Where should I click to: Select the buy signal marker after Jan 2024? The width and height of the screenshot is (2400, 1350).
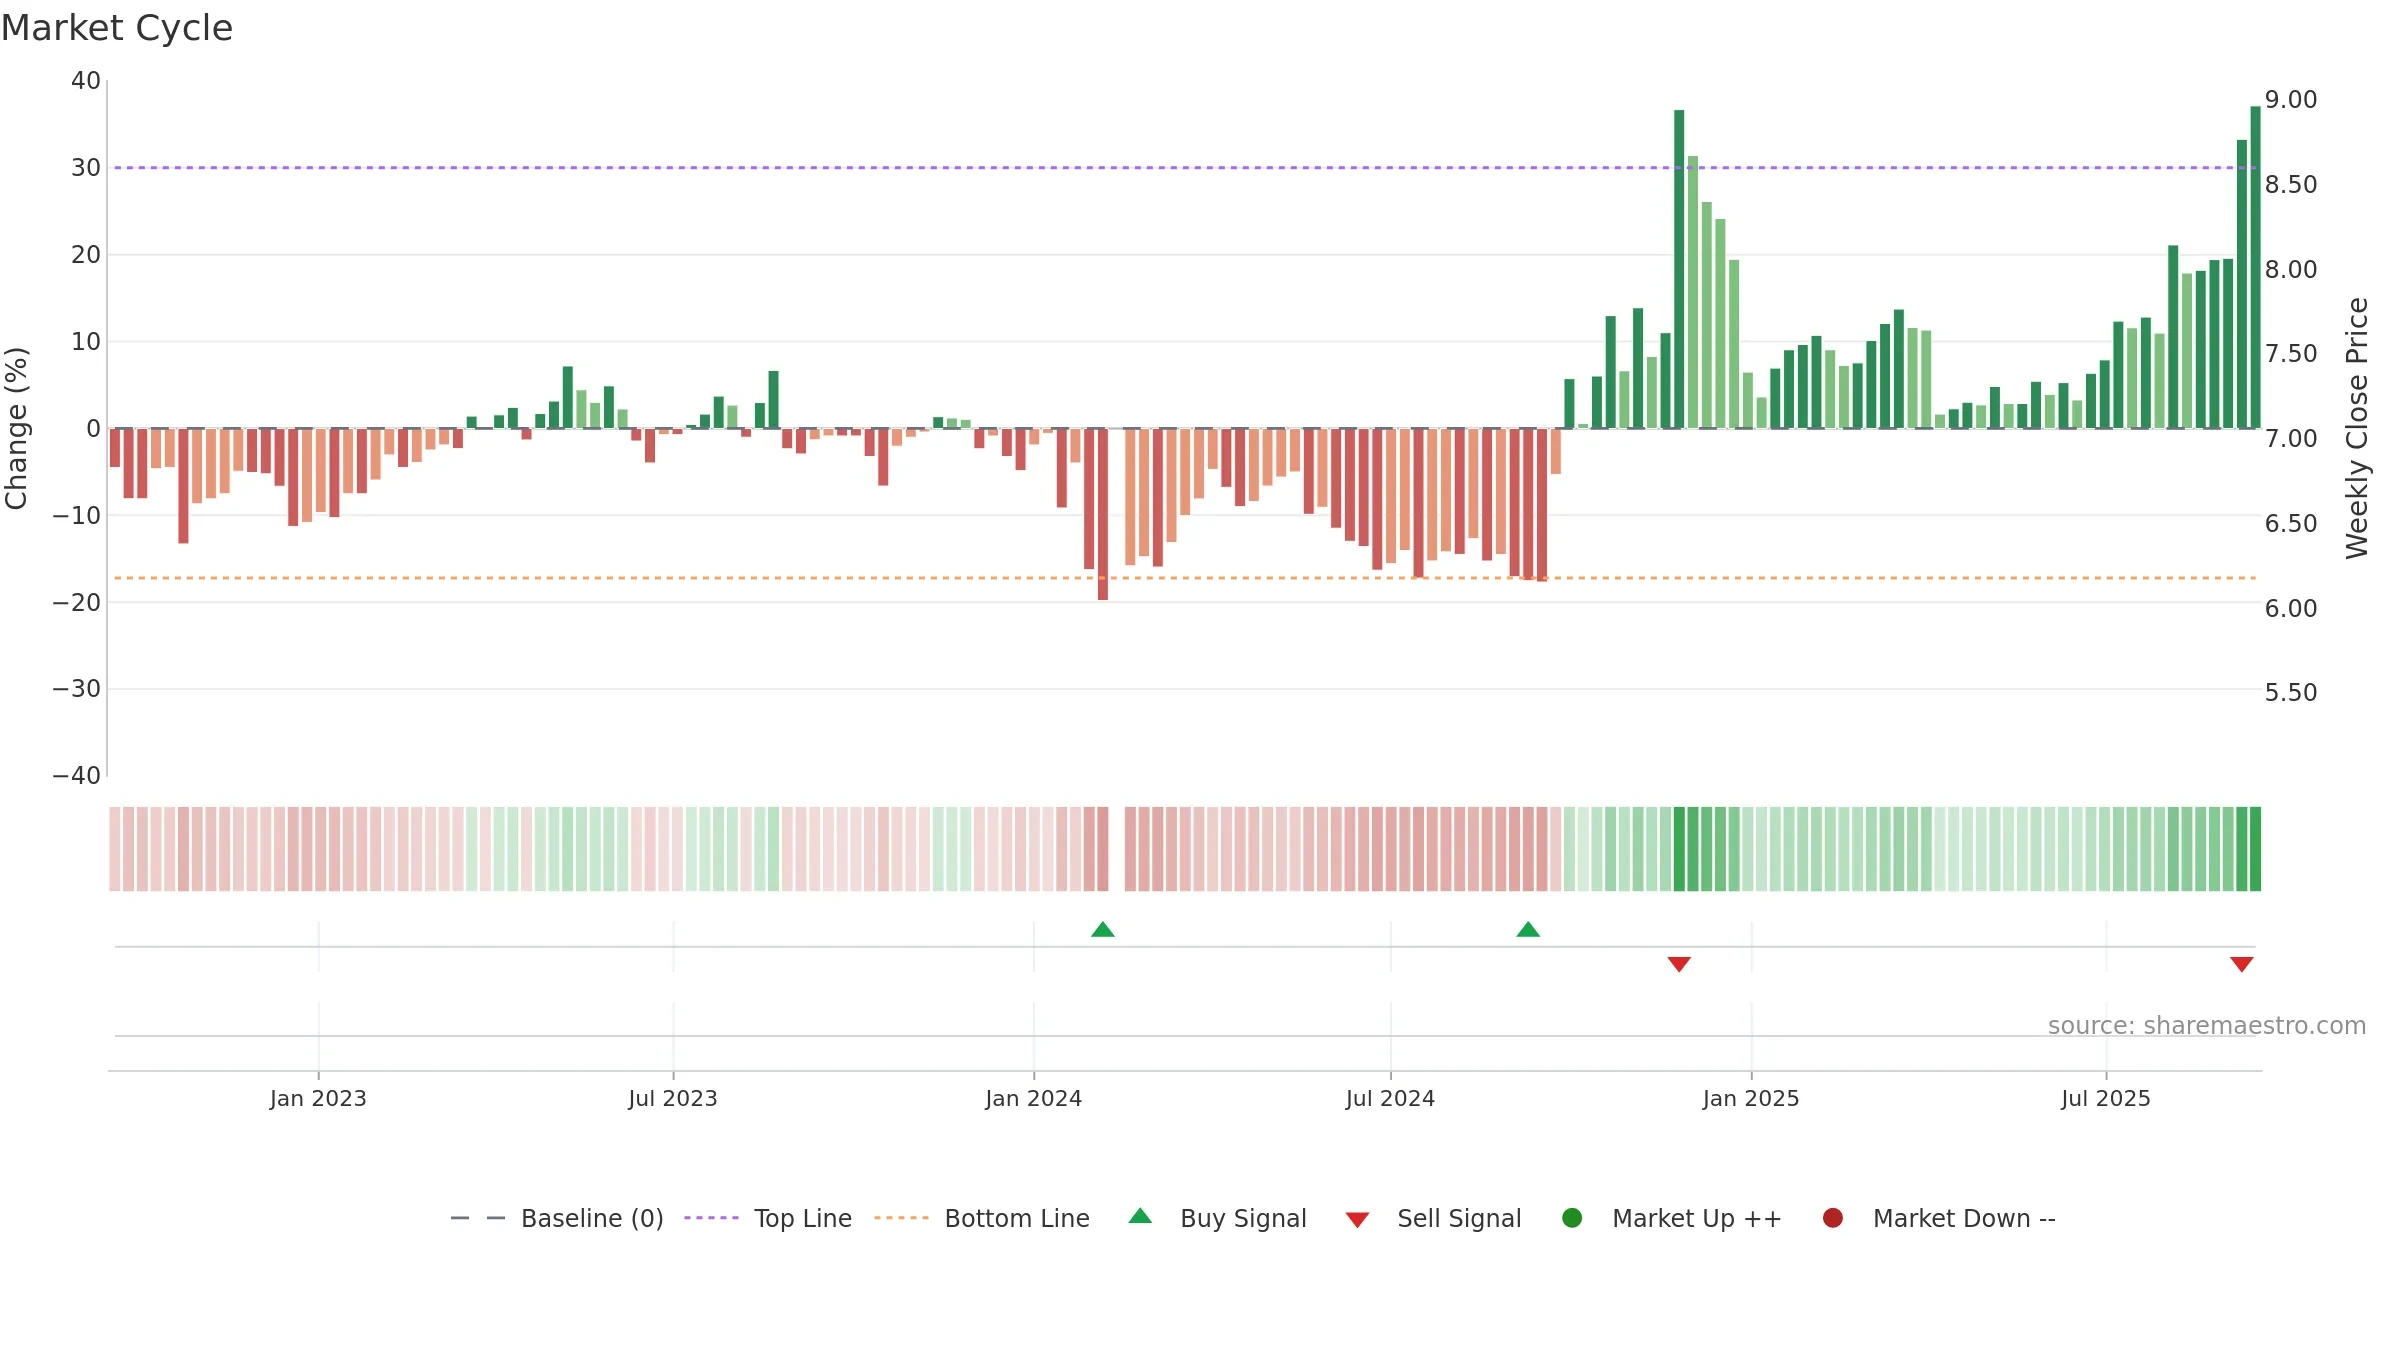(1103, 930)
